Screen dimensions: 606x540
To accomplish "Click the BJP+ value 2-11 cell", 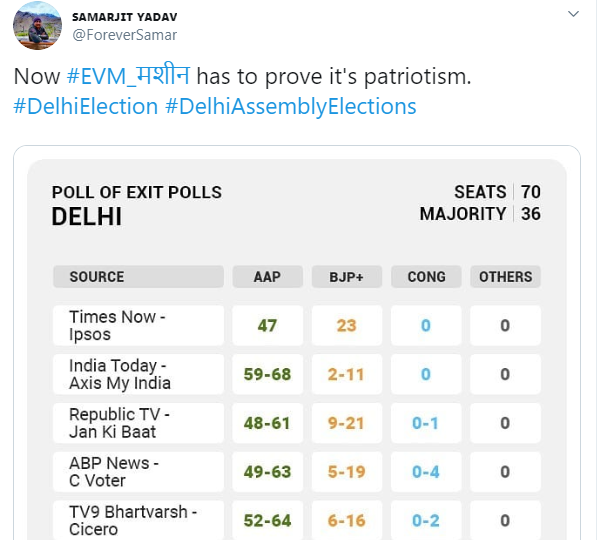I will pos(347,374).
